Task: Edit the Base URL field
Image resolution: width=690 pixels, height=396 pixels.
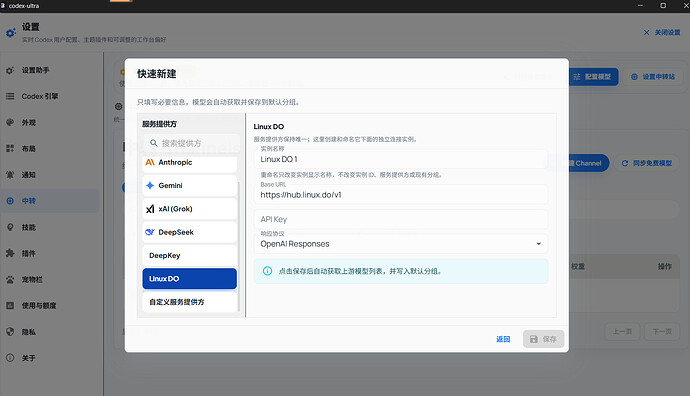Action: coord(401,194)
